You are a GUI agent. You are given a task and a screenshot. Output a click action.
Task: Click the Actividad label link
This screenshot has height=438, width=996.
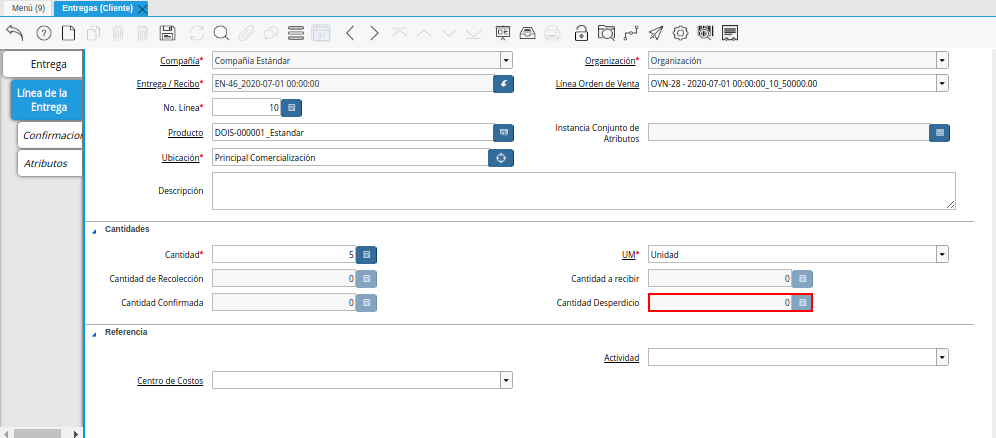[x=621, y=358]
